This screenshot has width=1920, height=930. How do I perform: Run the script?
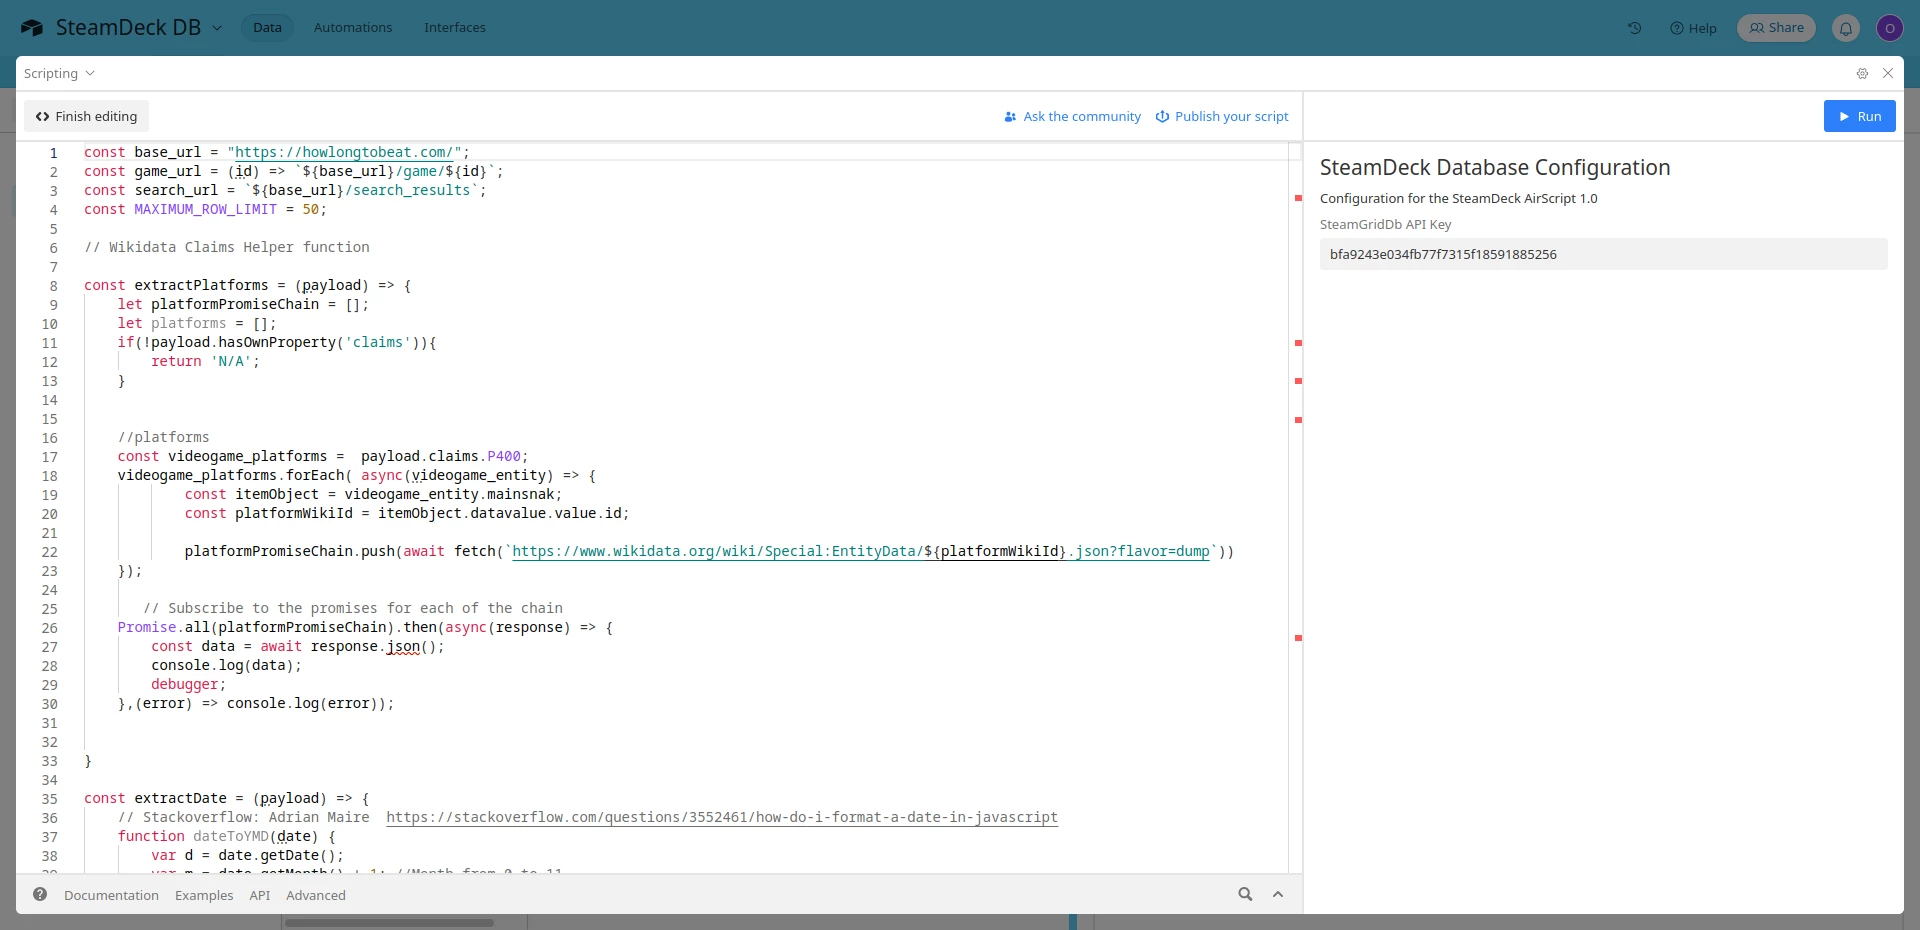coord(1859,116)
